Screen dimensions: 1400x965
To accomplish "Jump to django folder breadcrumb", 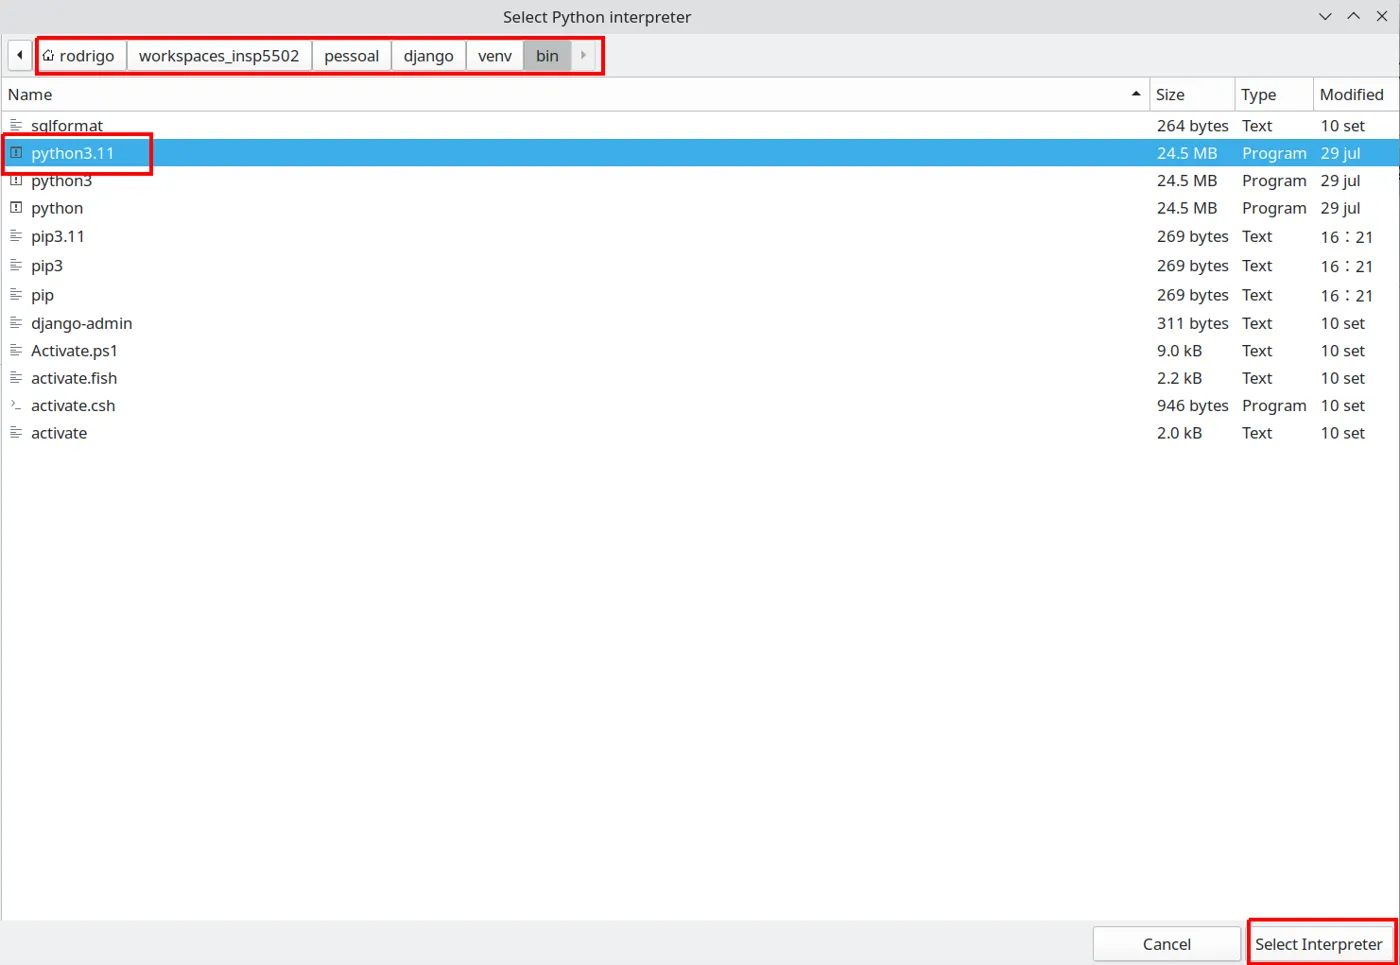I will tap(428, 56).
